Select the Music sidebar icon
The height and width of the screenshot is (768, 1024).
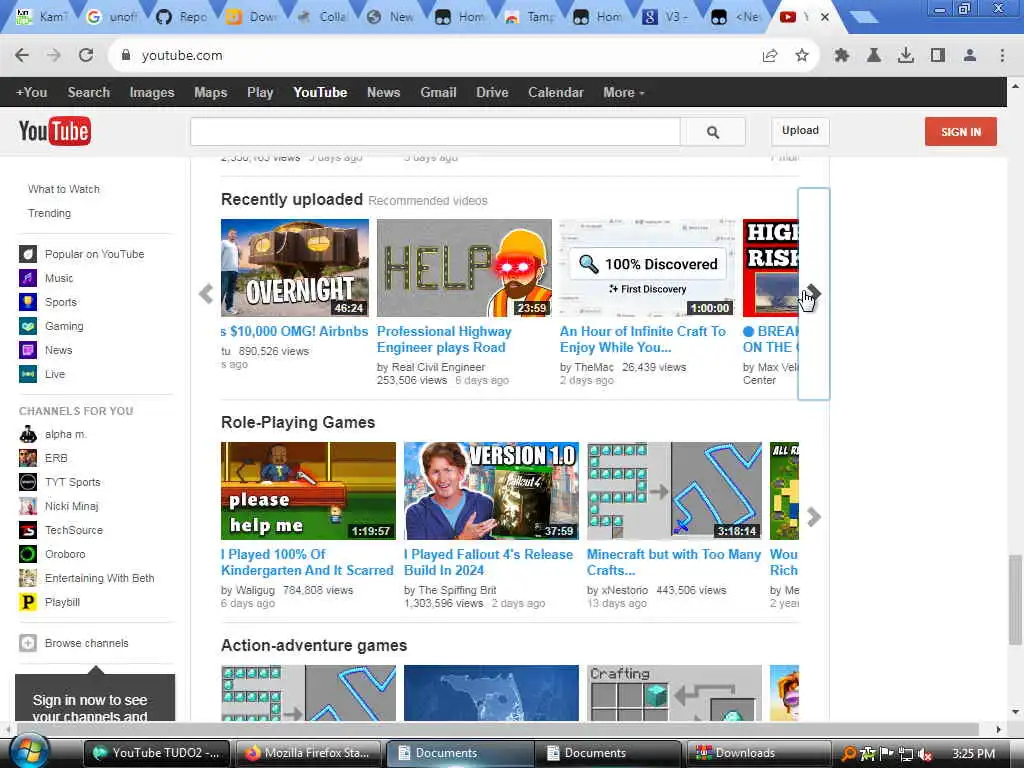coord(27,278)
